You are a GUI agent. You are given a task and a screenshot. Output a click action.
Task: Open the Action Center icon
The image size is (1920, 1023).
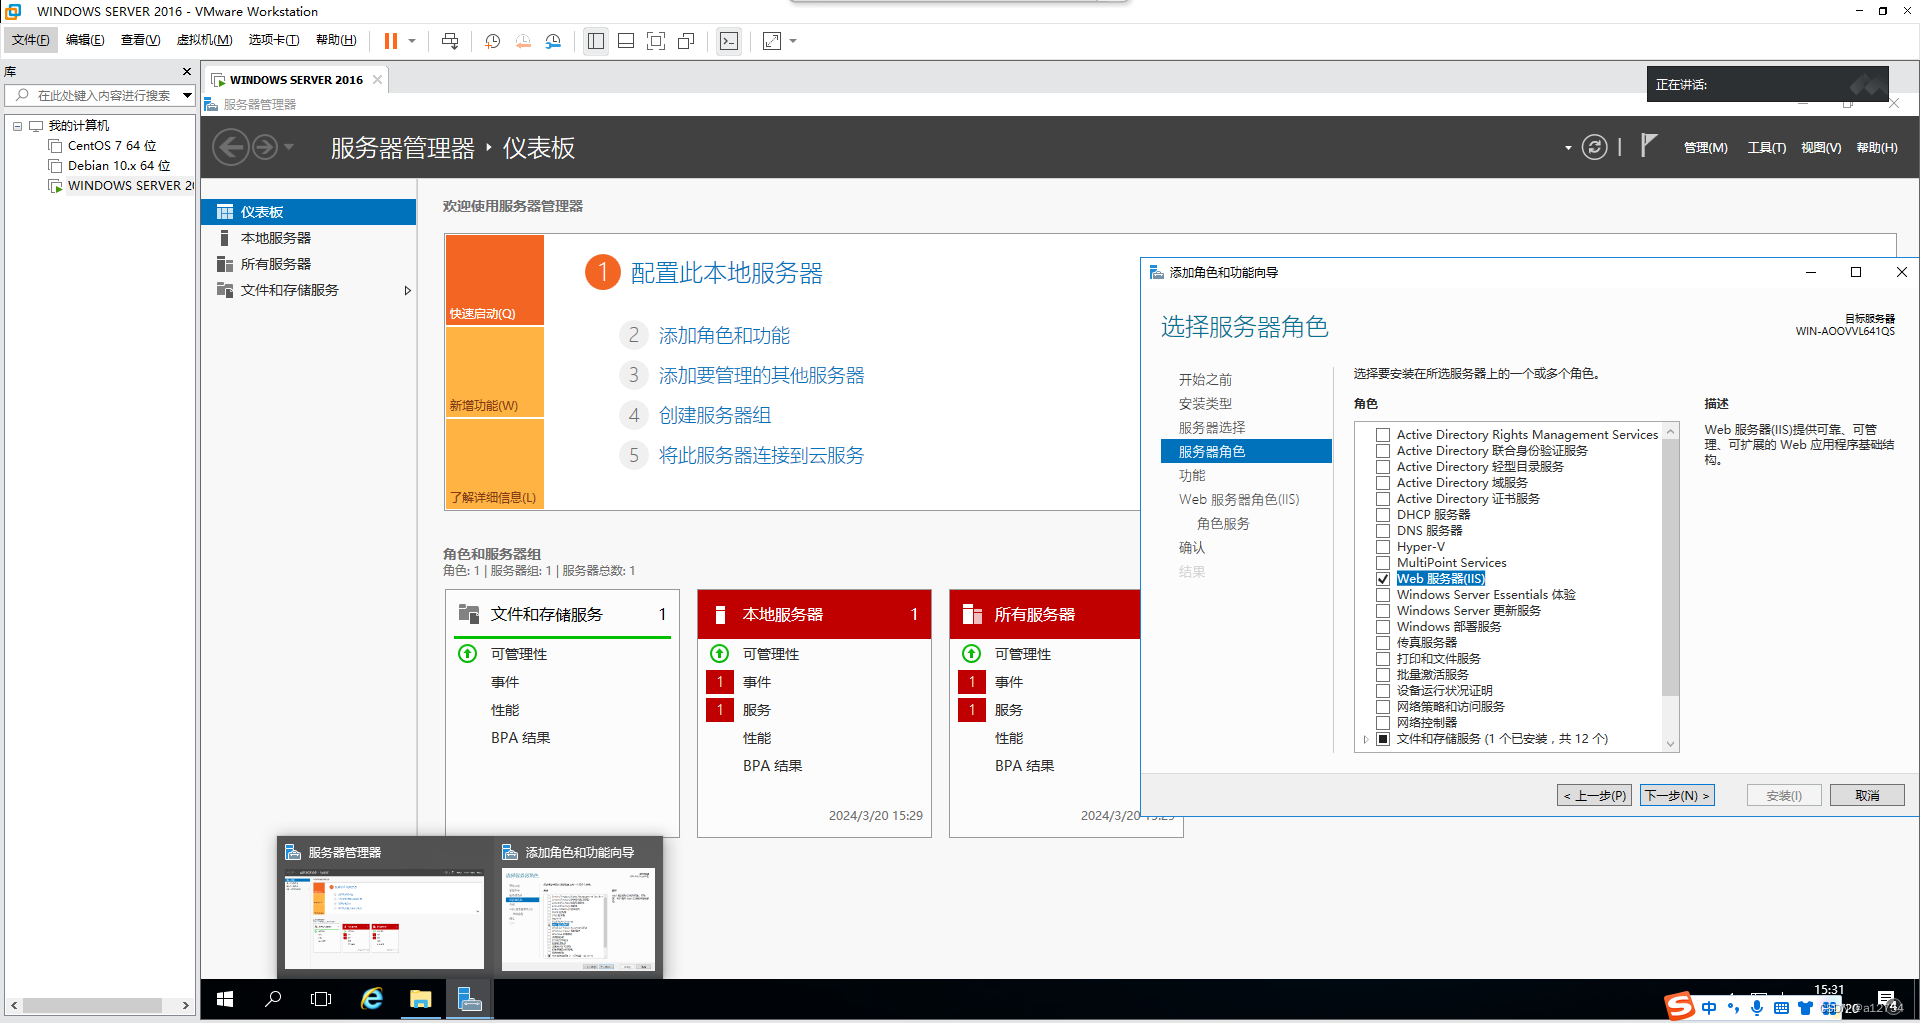coord(1887,999)
